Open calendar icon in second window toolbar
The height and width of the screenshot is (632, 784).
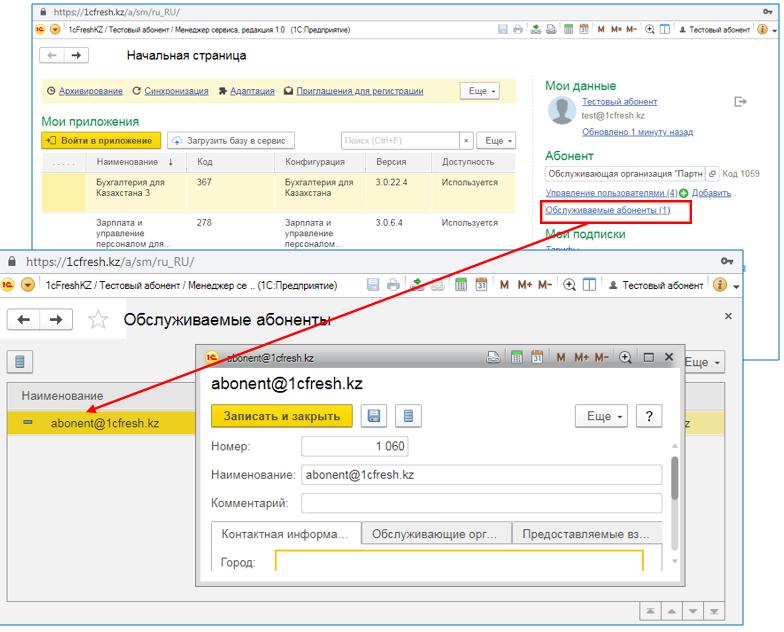481,285
